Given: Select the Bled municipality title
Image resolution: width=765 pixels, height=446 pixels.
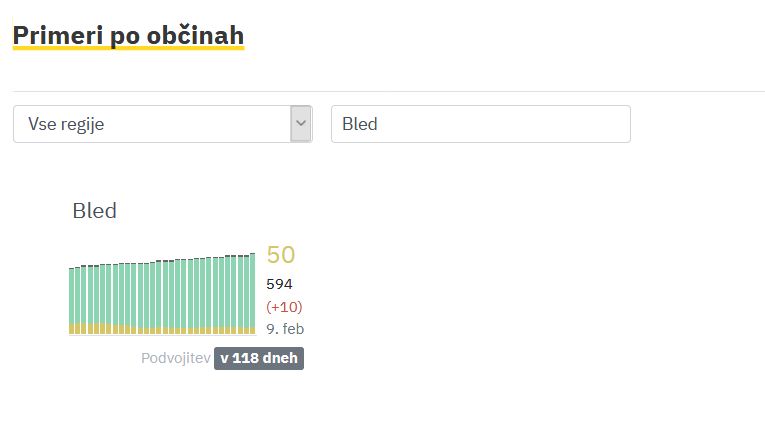Looking at the screenshot, I should [x=94, y=211].
